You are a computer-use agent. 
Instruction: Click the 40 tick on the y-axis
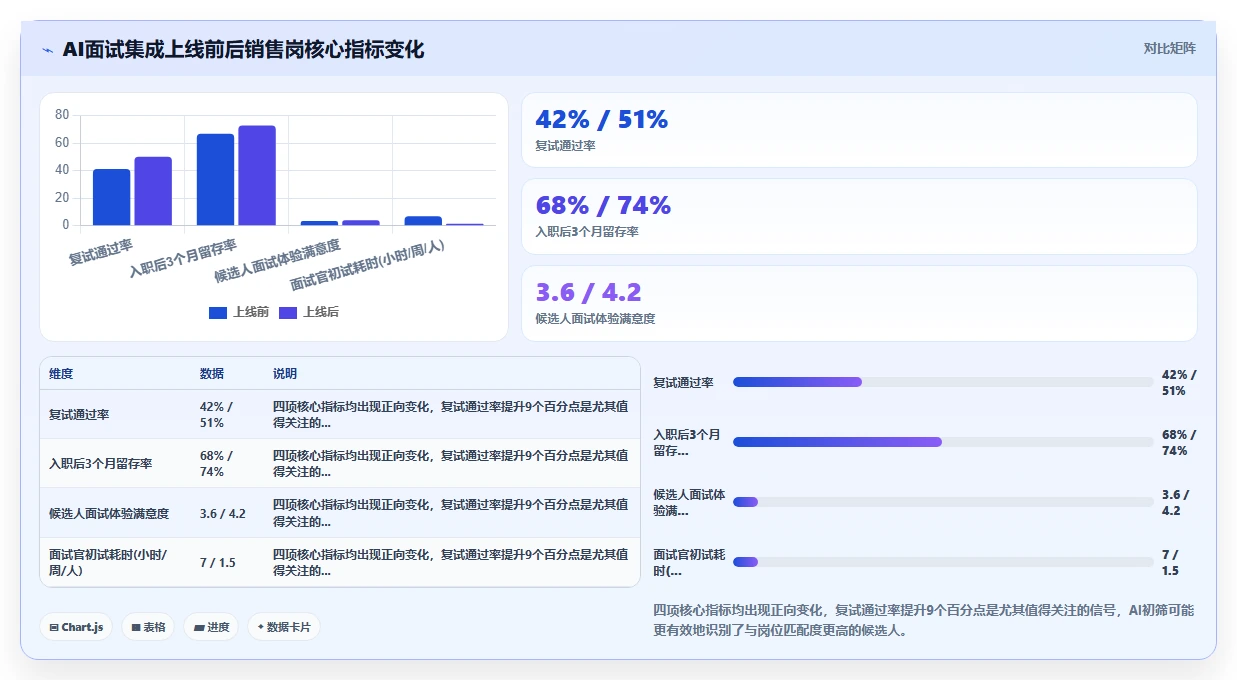pos(62,170)
